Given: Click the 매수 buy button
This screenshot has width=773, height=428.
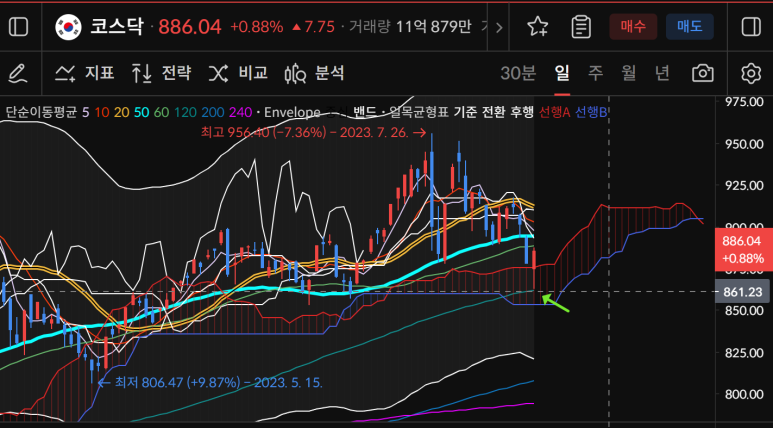Looking at the screenshot, I should click(633, 27).
